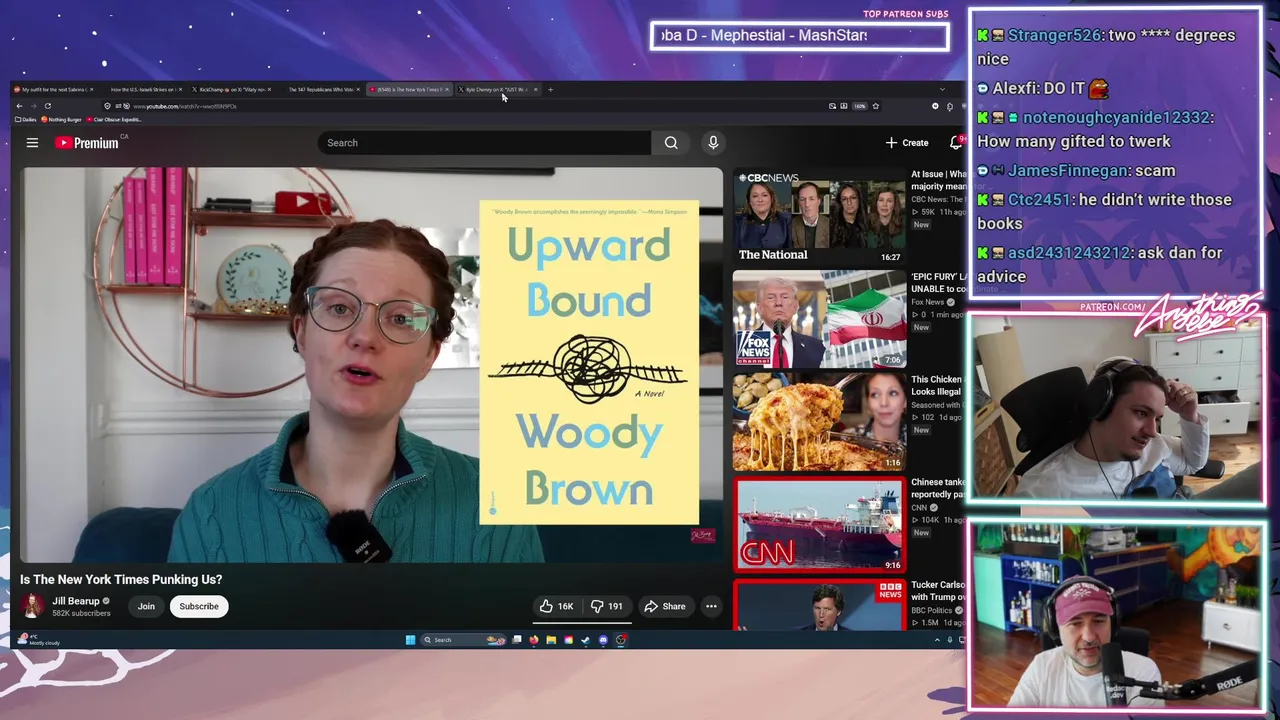This screenshot has height=720, width=1280.
Task: Open the Jill Bearup channel name link
Action: (76, 601)
